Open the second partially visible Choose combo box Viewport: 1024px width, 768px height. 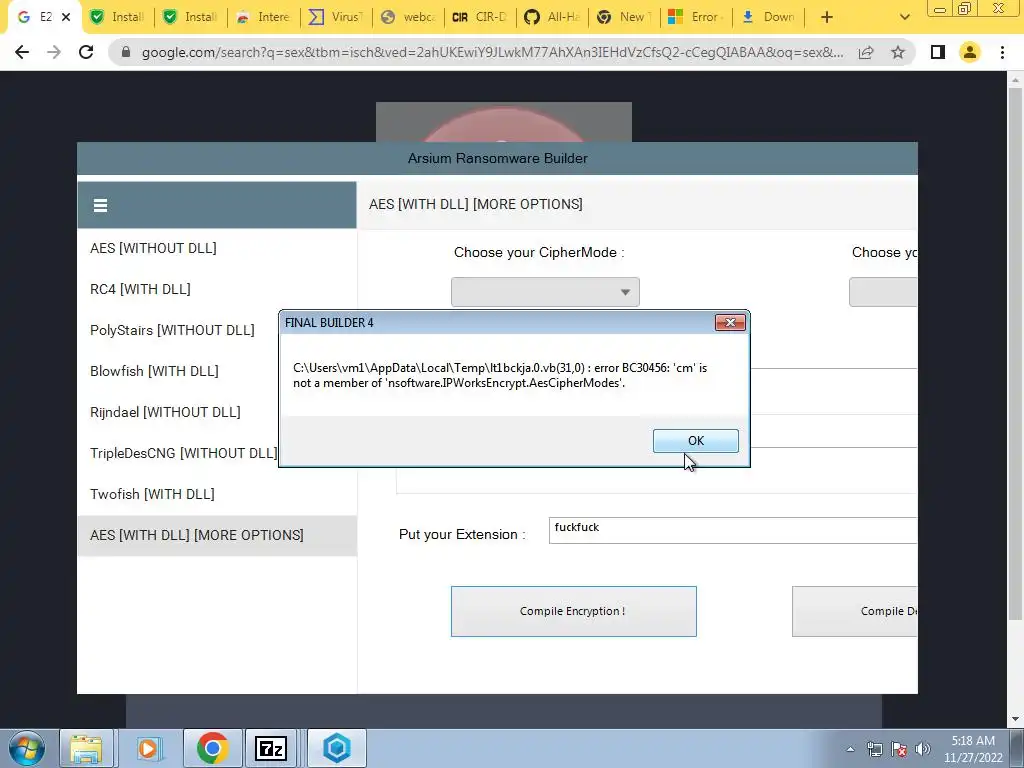[x=883, y=292]
